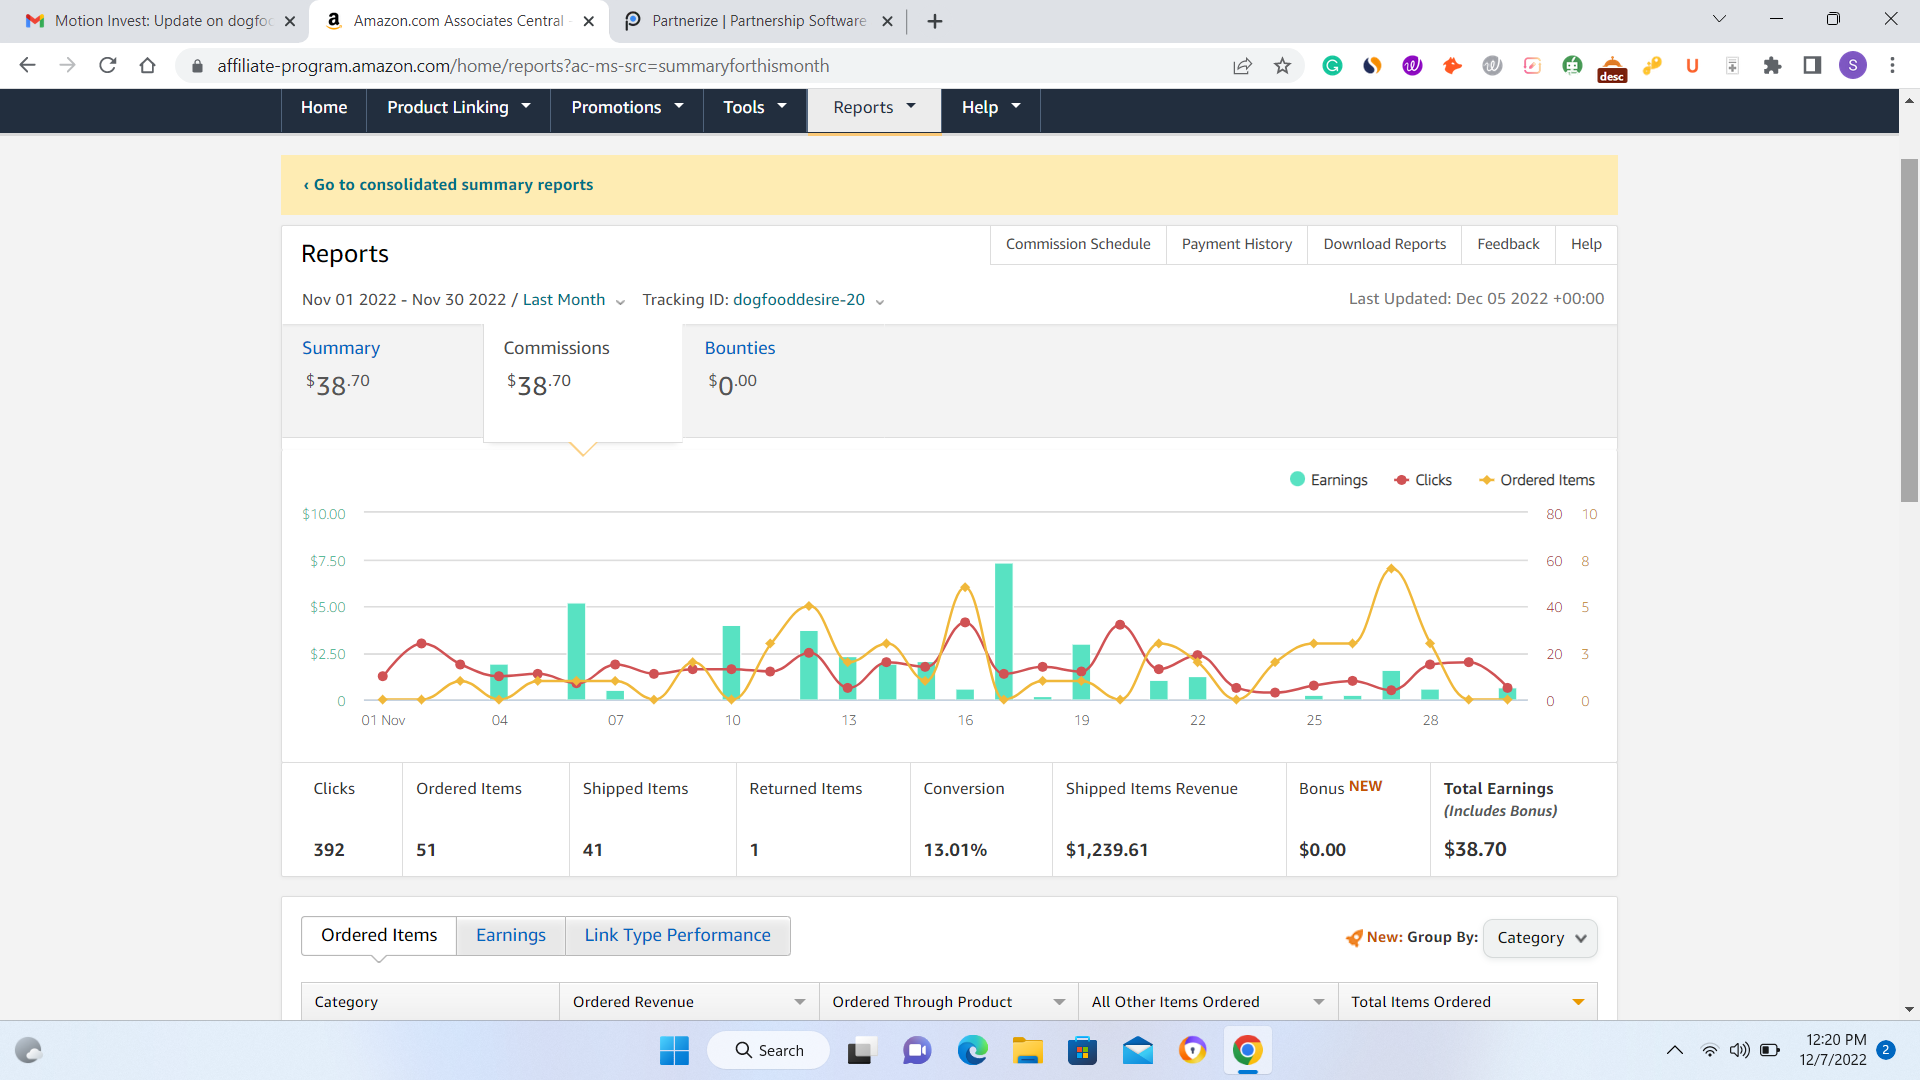Click the tall Earnings bar near Nov 17

(x=1003, y=632)
